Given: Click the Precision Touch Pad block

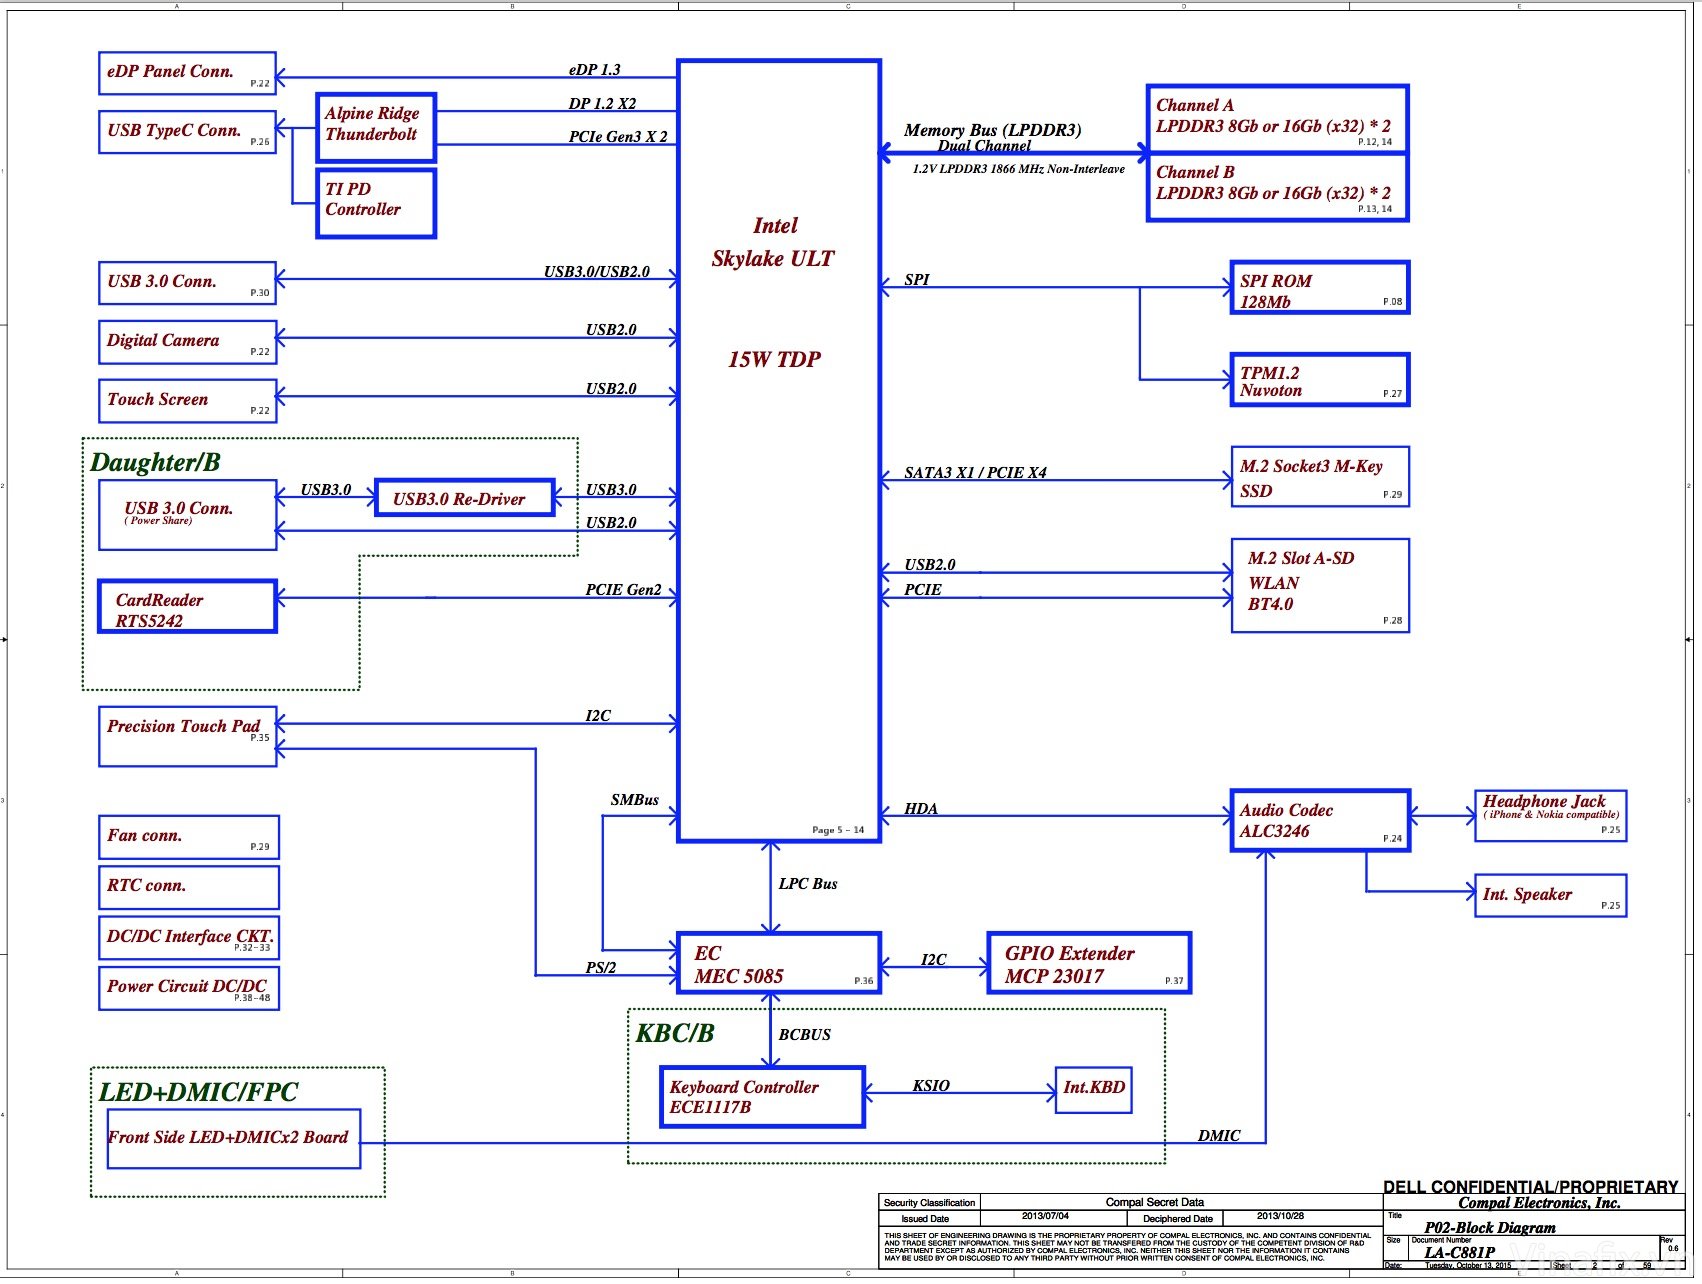Looking at the screenshot, I should [187, 737].
